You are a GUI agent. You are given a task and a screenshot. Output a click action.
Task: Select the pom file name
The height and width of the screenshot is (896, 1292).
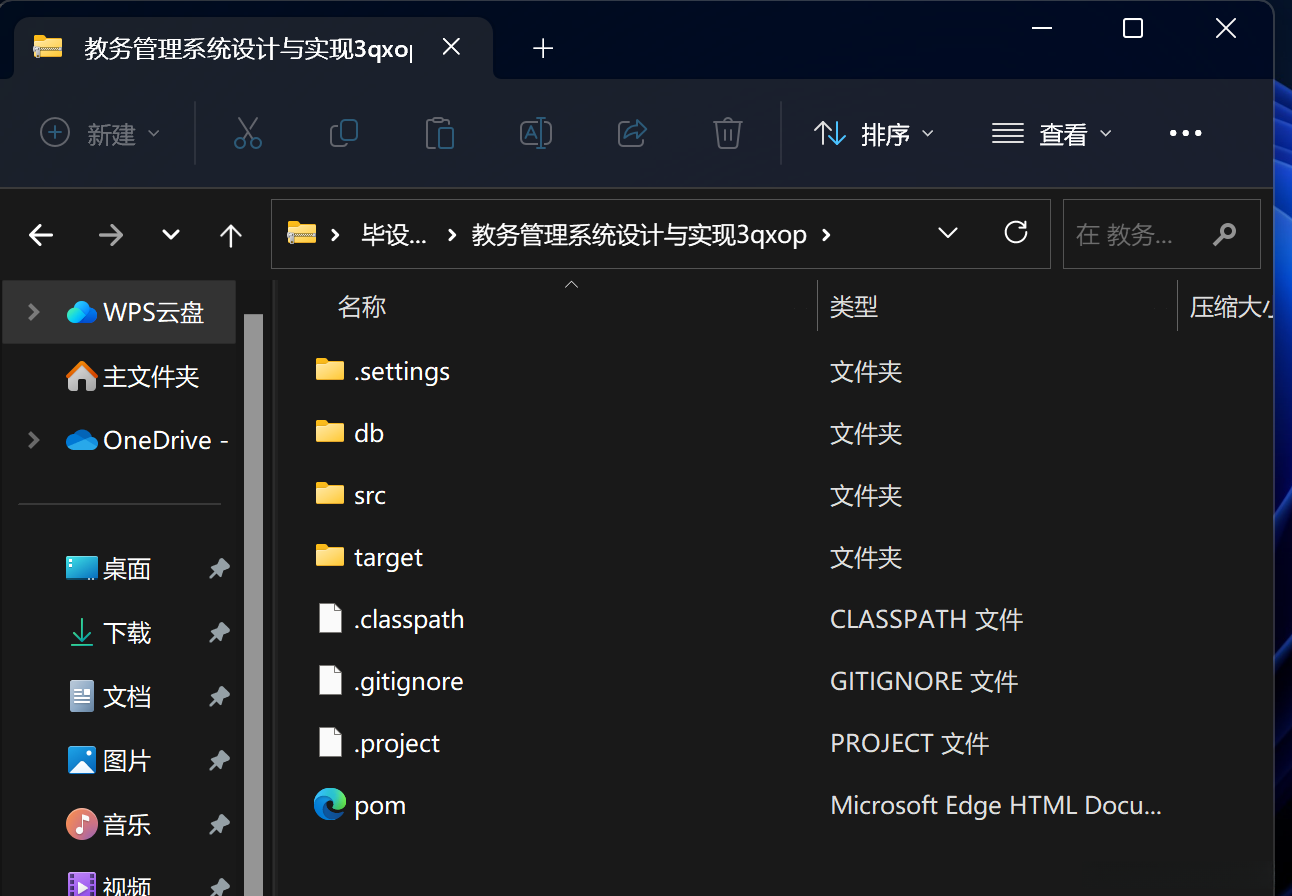pos(380,805)
